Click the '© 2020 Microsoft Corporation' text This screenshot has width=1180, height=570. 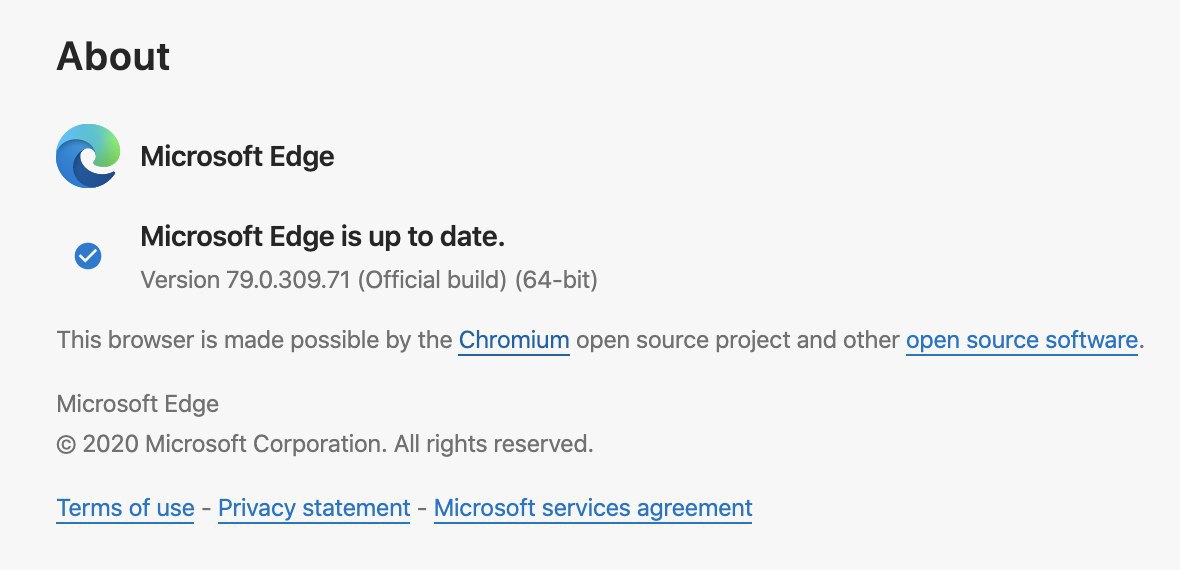[x=222, y=444]
